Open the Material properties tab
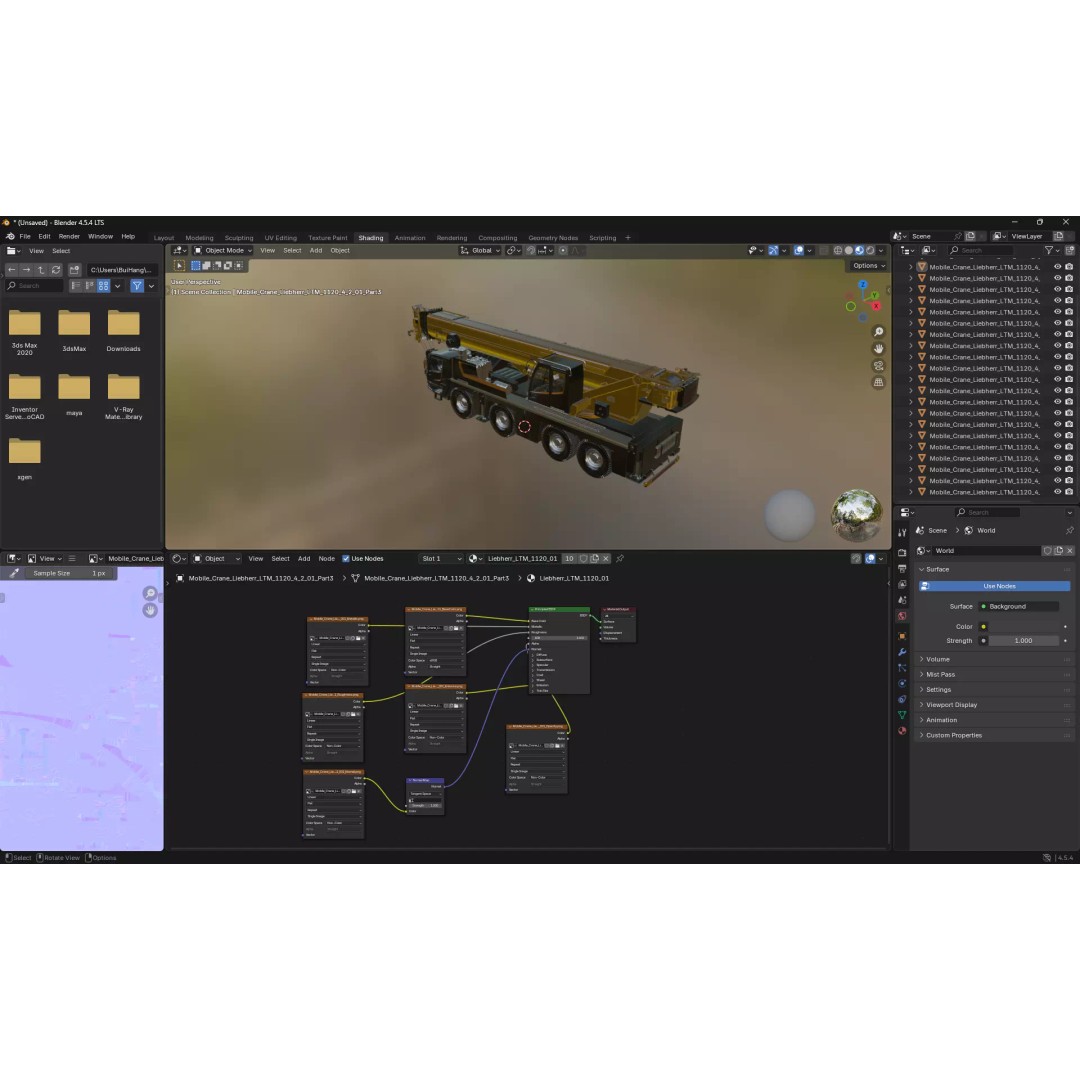Image resolution: width=1080 pixels, height=1080 pixels. [902, 731]
